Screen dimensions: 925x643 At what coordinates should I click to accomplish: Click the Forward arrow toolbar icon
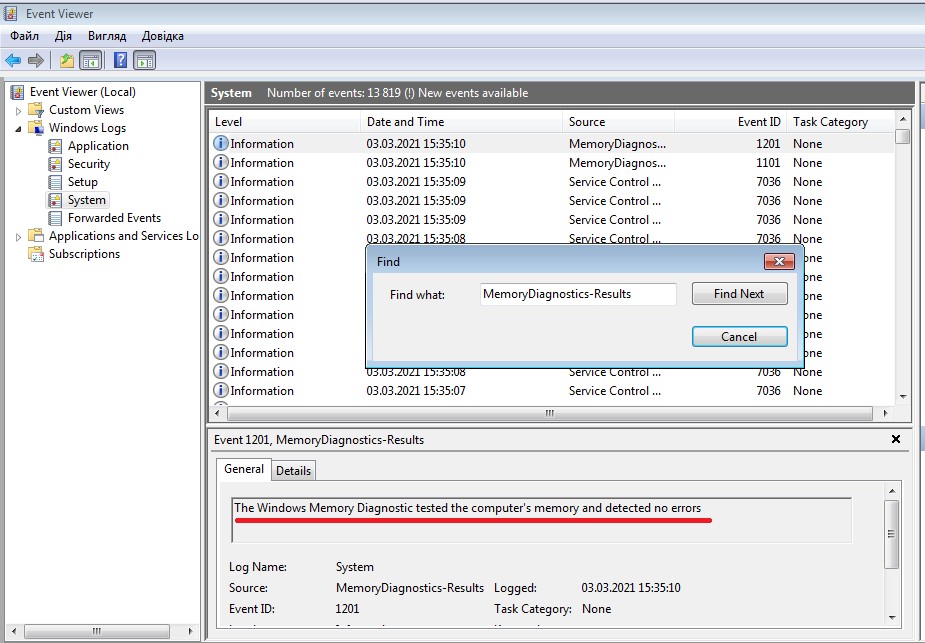click(36, 61)
